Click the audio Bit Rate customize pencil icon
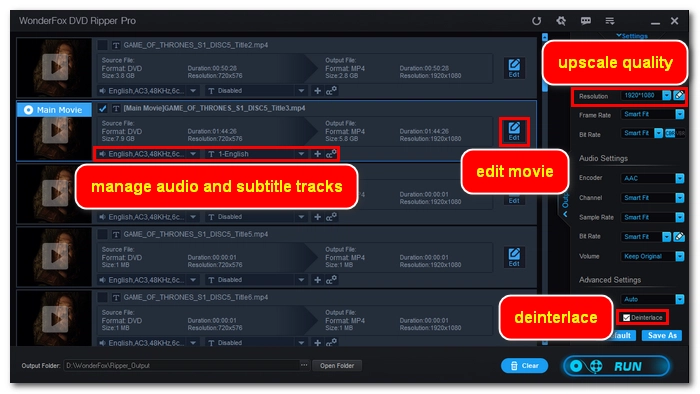 pyautogui.click(x=679, y=236)
